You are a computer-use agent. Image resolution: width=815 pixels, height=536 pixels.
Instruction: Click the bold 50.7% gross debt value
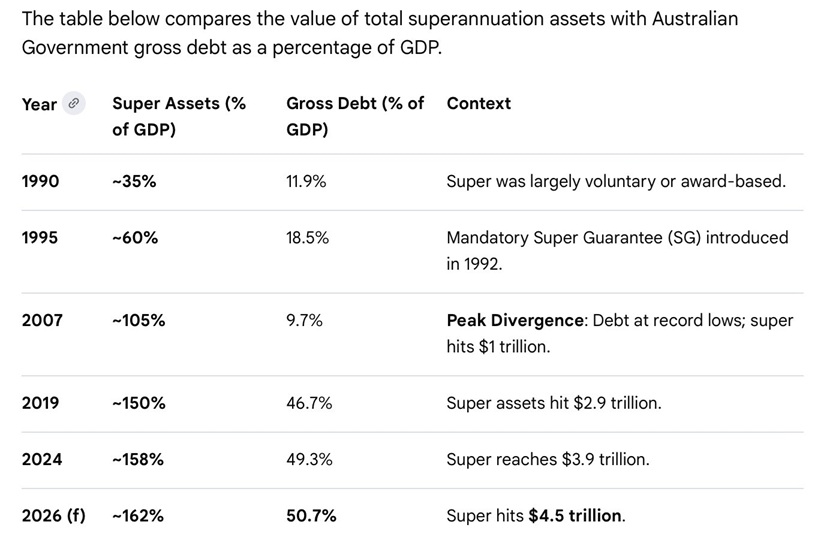[x=311, y=516]
